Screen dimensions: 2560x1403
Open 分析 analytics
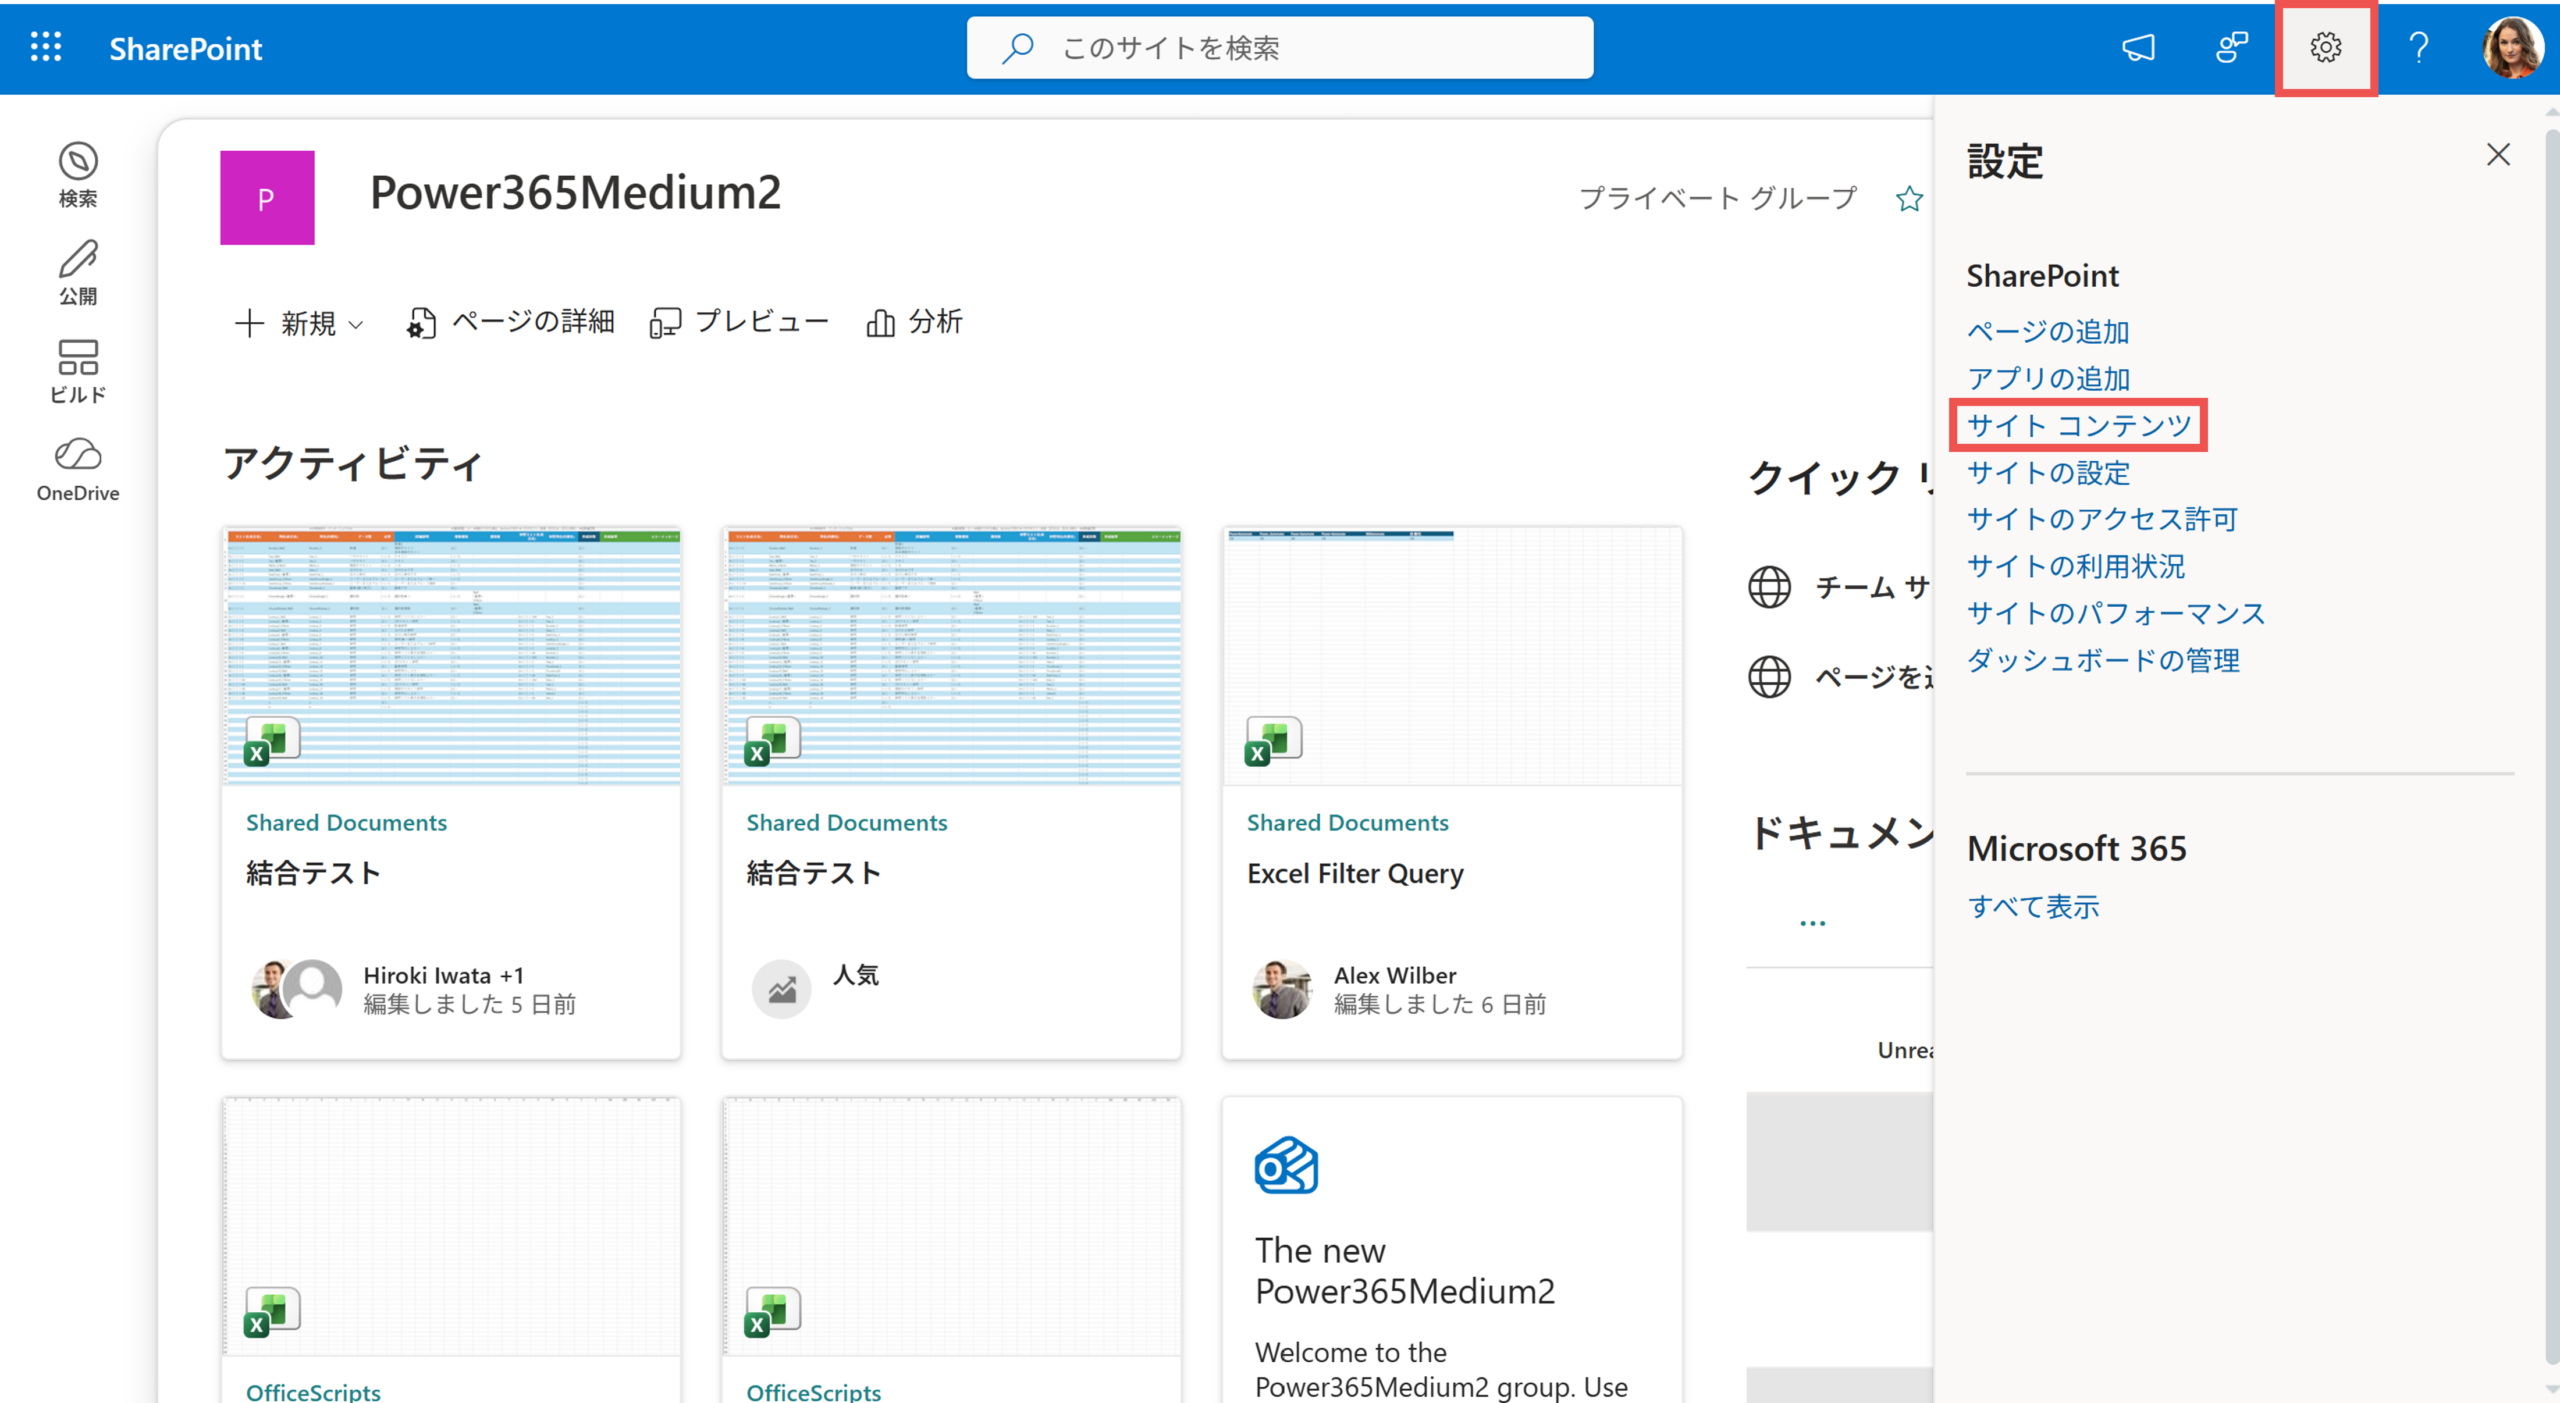tap(914, 322)
